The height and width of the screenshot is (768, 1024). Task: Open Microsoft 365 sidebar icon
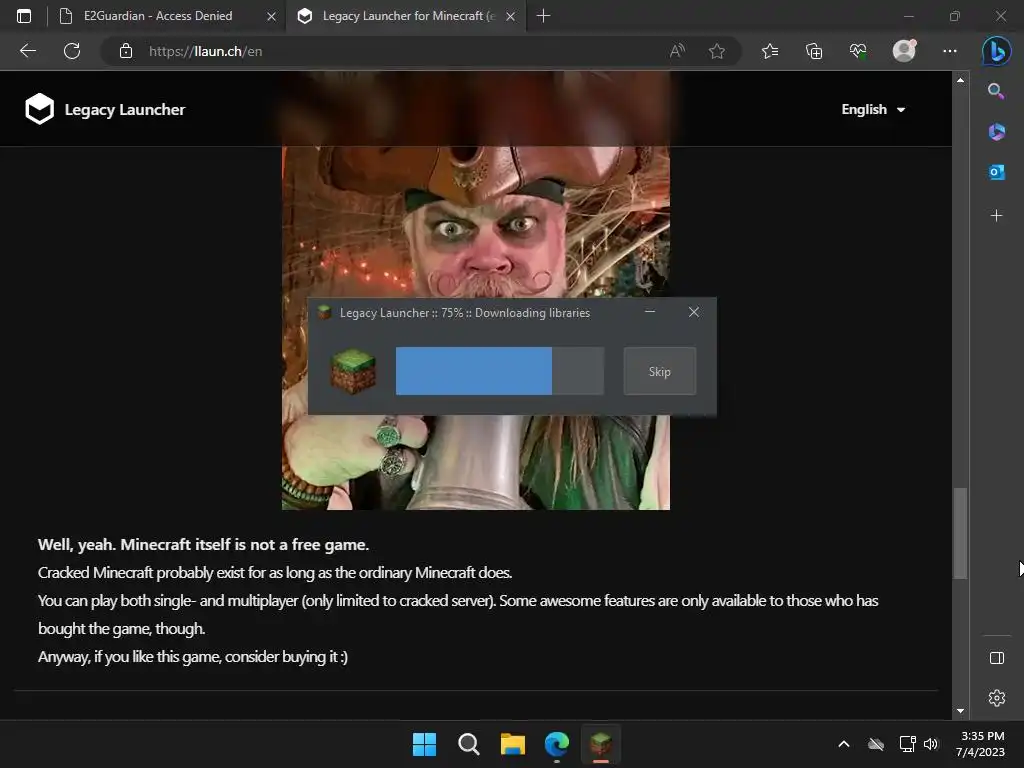click(x=997, y=132)
